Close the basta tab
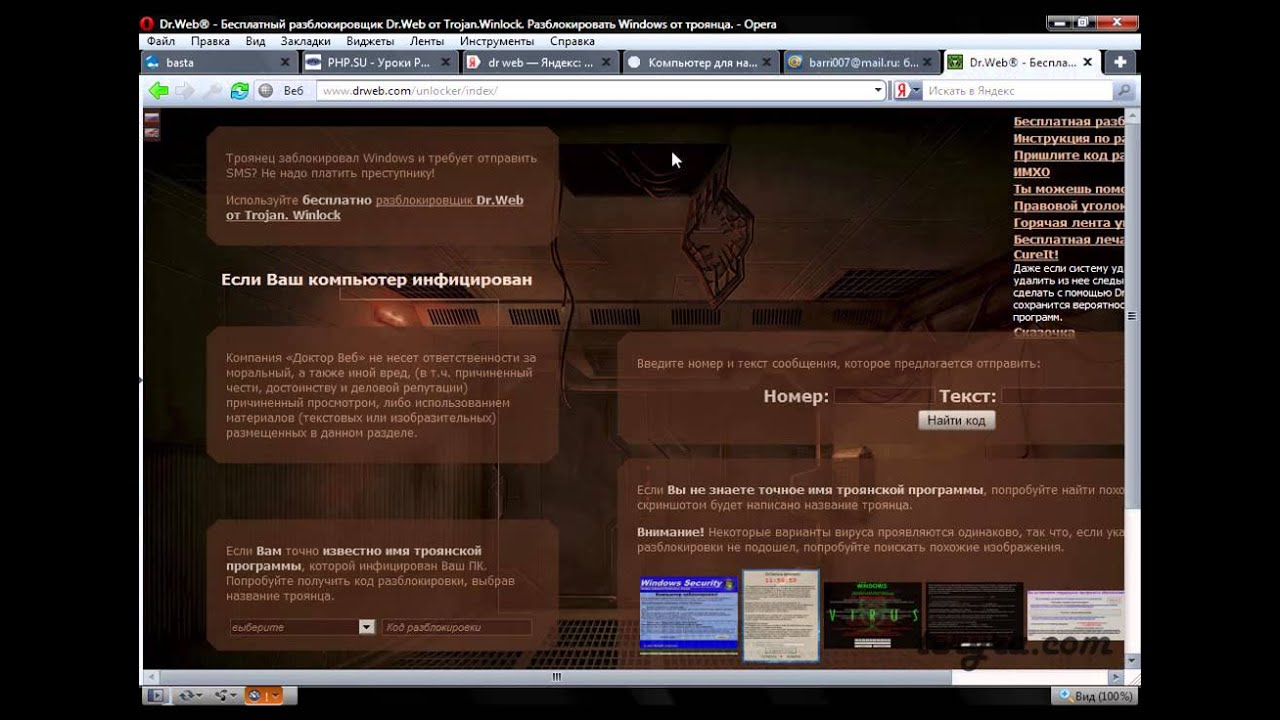The height and width of the screenshot is (720, 1280). click(285, 62)
